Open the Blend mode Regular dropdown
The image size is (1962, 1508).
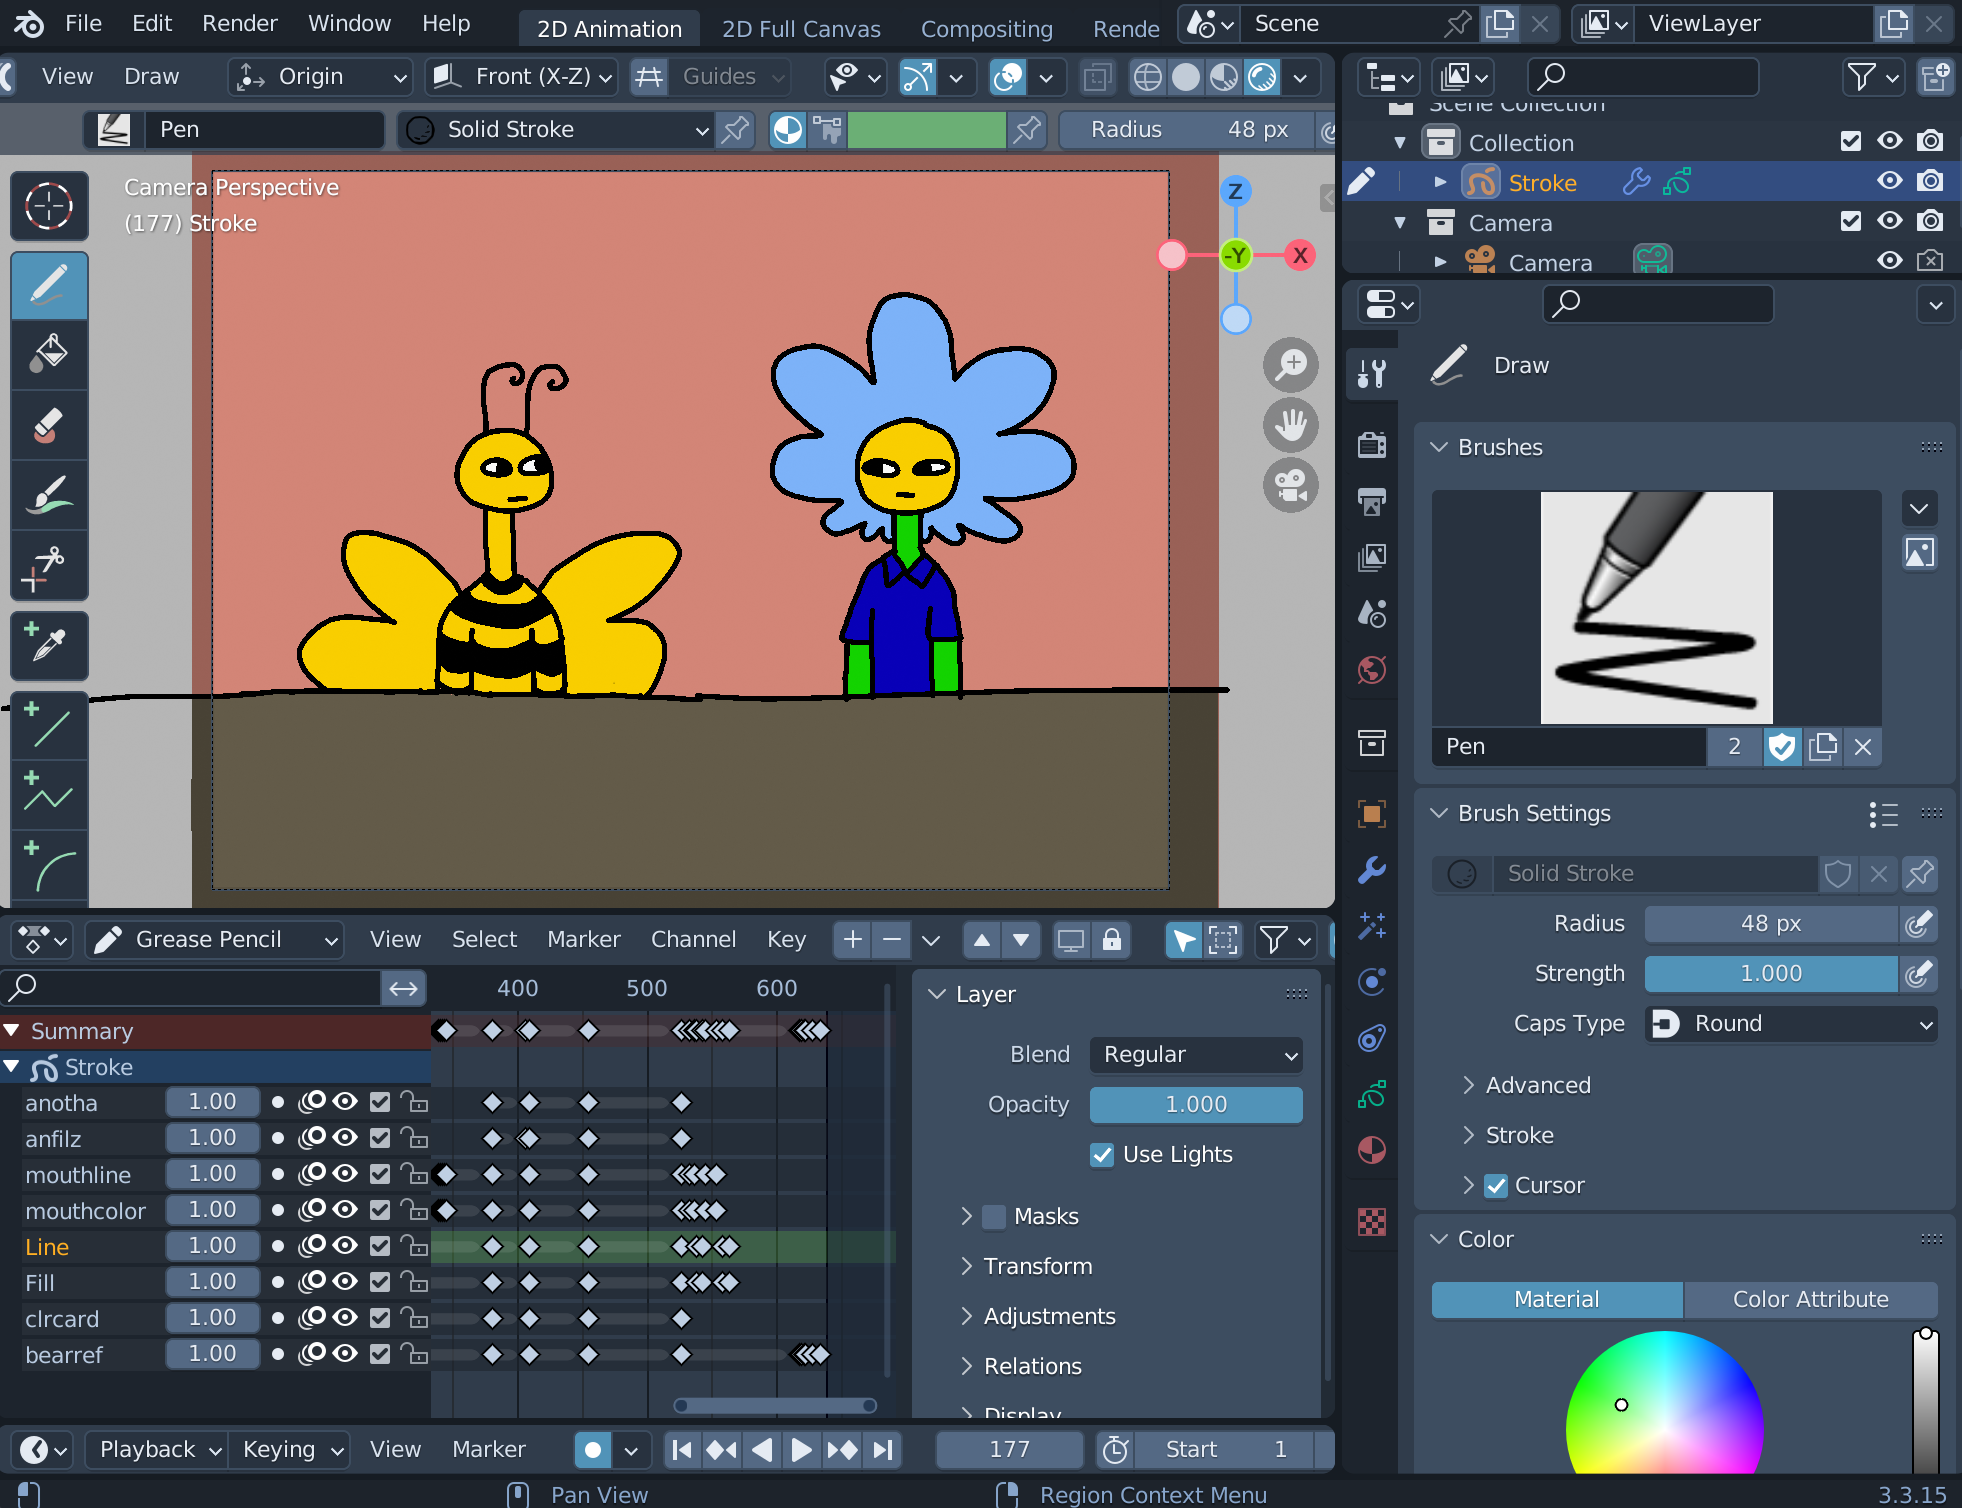pos(1196,1055)
